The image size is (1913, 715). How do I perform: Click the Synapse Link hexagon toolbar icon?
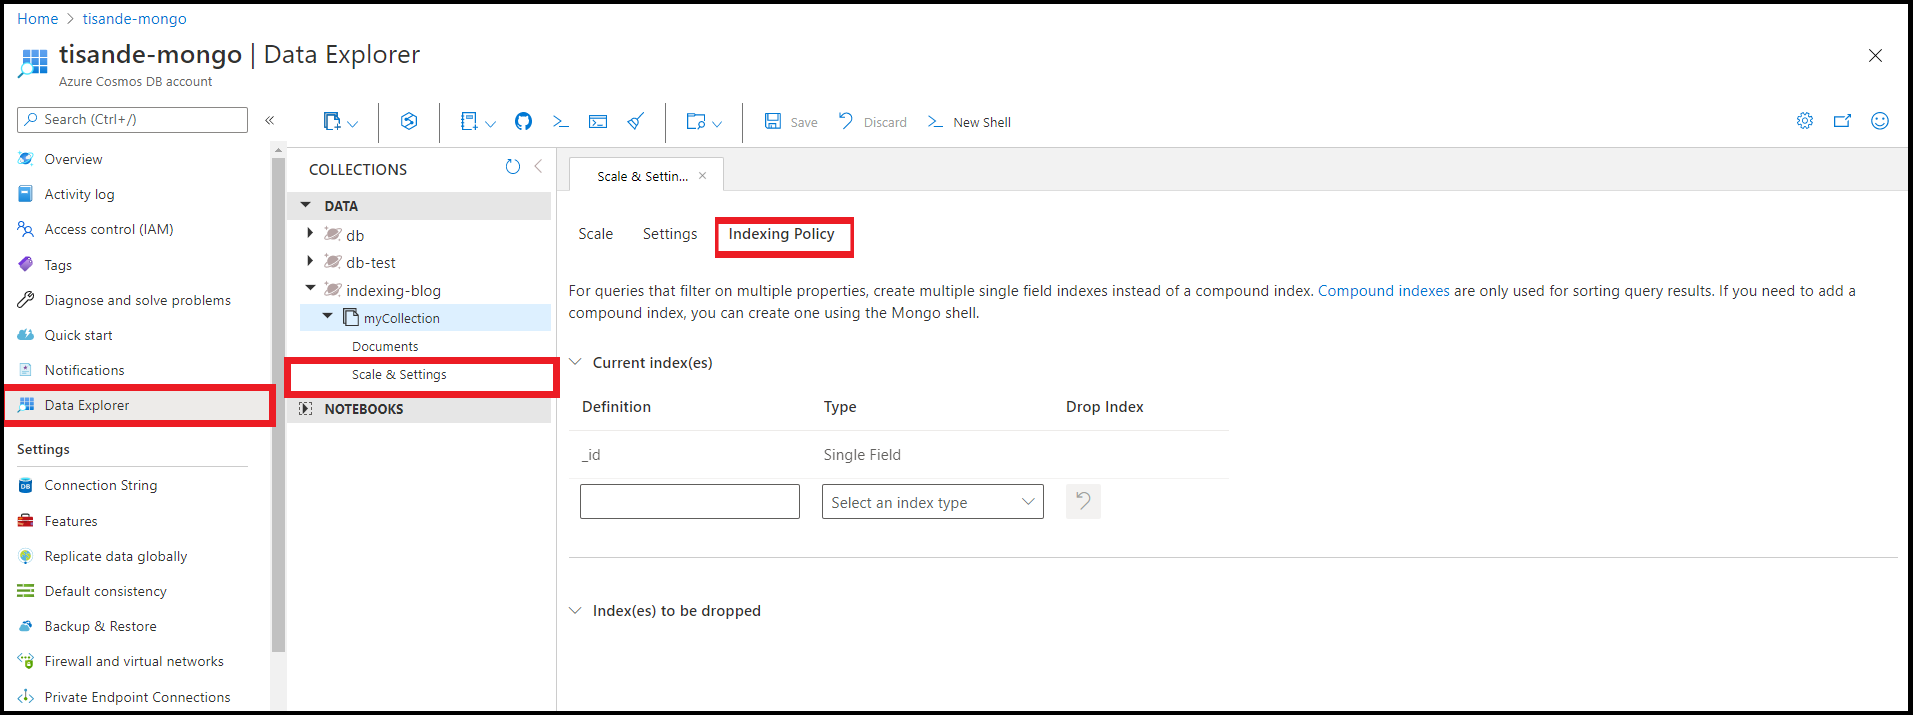click(x=409, y=121)
